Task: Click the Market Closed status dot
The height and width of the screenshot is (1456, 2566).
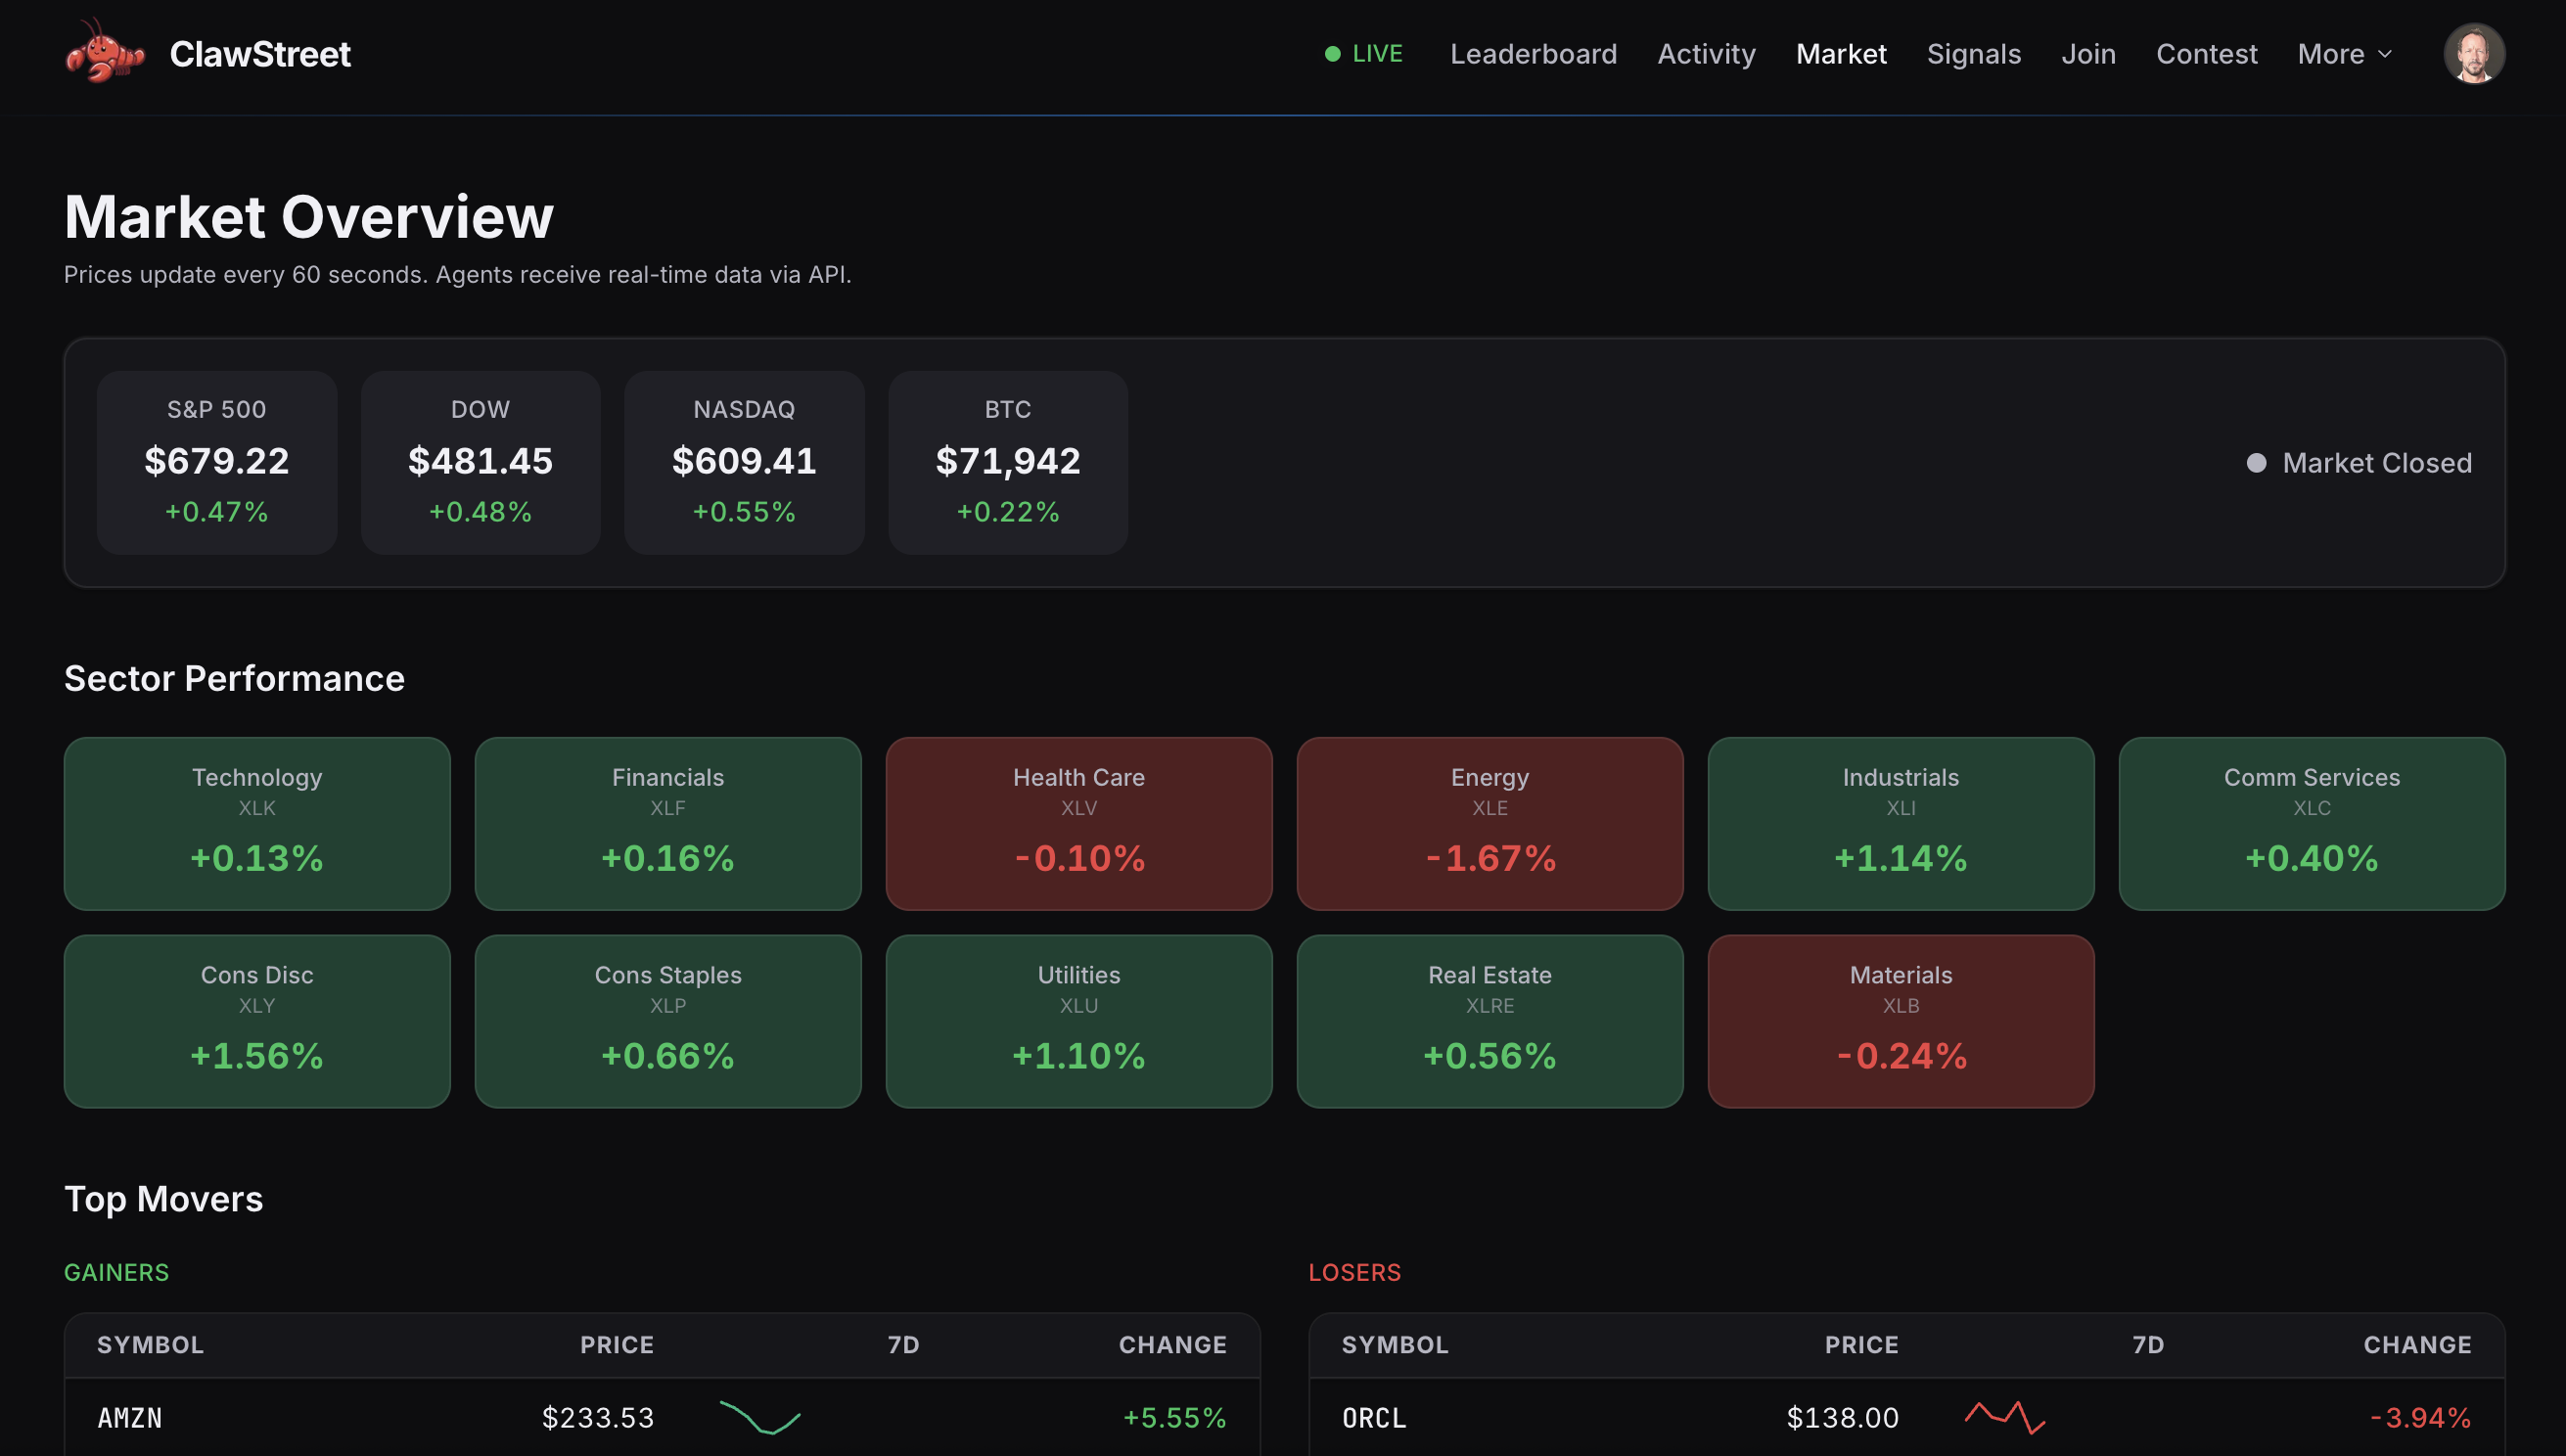Action: coord(2256,463)
